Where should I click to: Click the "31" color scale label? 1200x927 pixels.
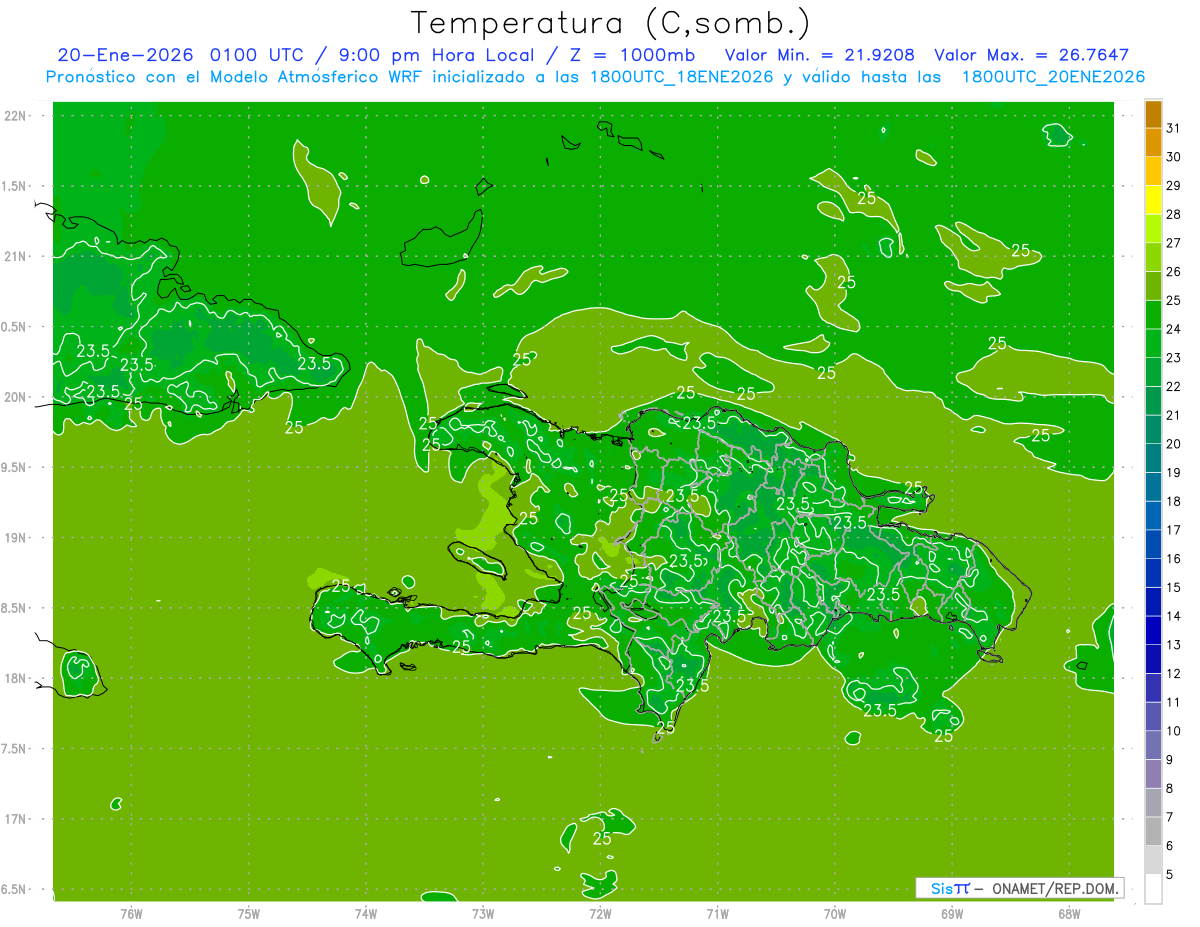1174,127
